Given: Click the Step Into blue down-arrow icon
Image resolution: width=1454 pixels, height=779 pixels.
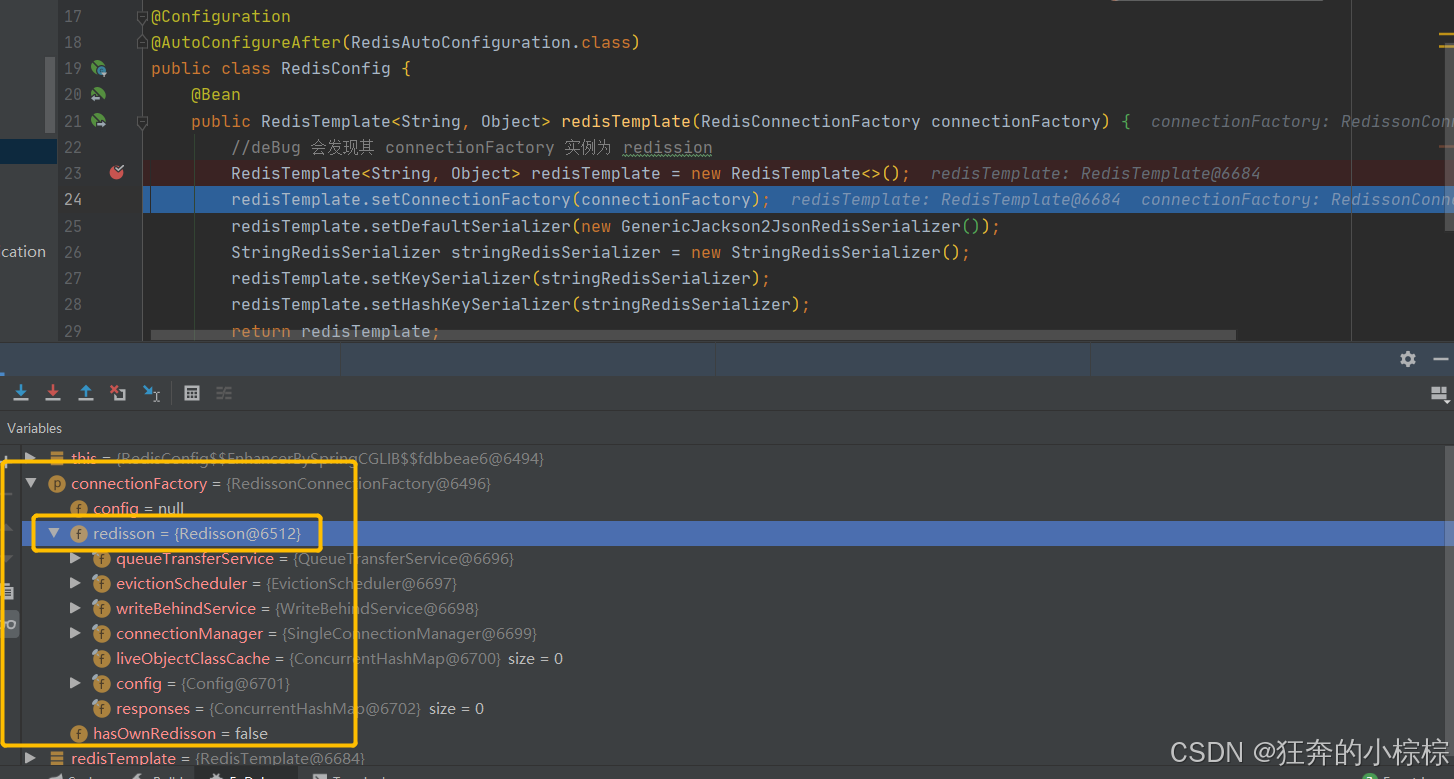Looking at the screenshot, I should (20, 393).
